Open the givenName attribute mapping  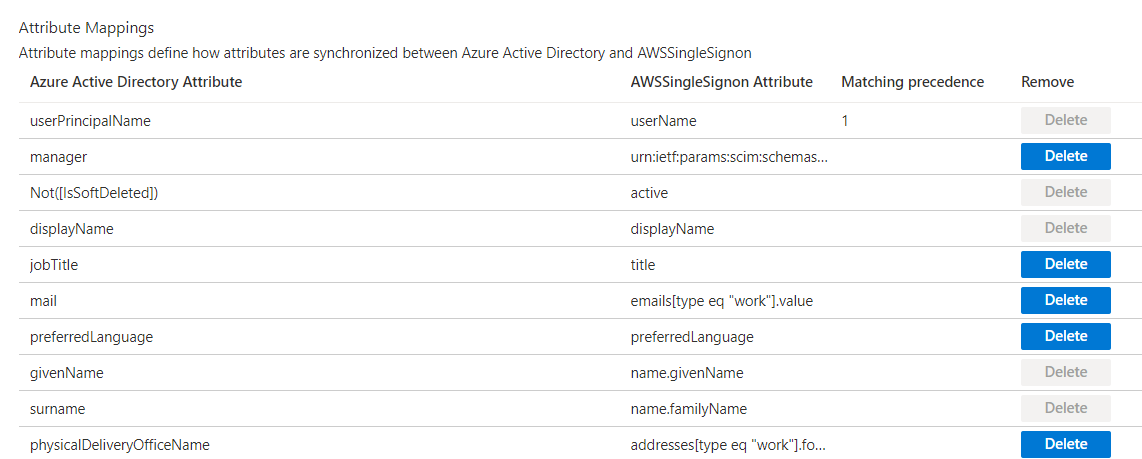click(67, 373)
